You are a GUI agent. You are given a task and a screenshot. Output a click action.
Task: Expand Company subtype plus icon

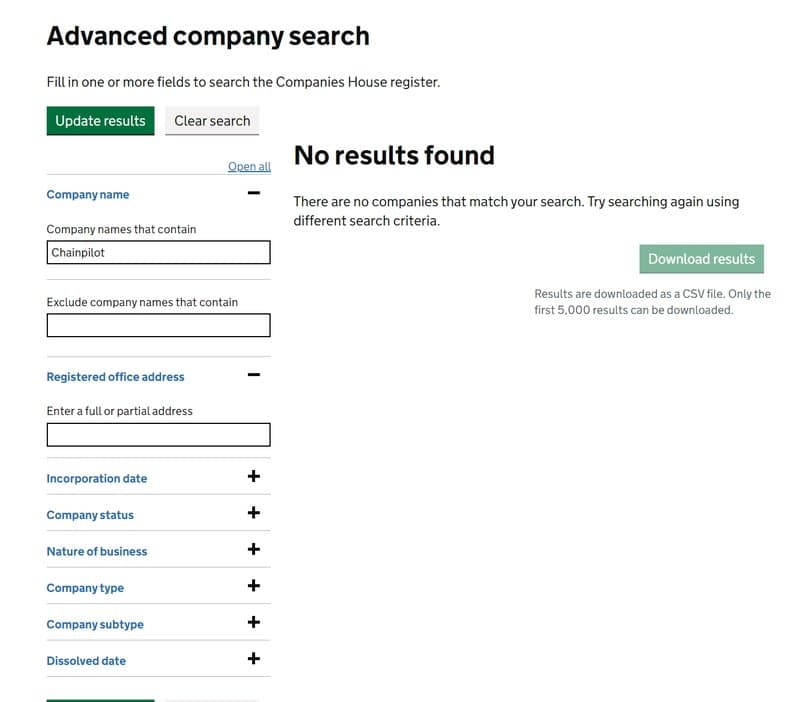point(254,623)
